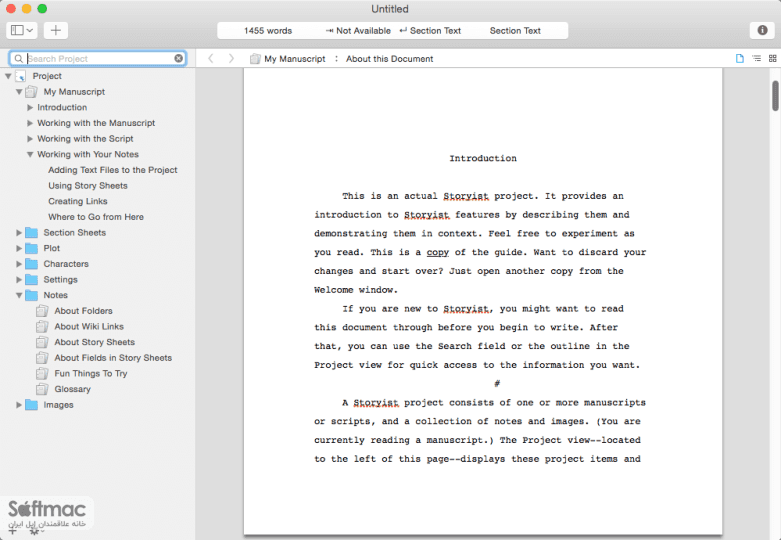The height and width of the screenshot is (540, 781).
Task: Expand the Introduction section
Action: [x=30, y=107]
